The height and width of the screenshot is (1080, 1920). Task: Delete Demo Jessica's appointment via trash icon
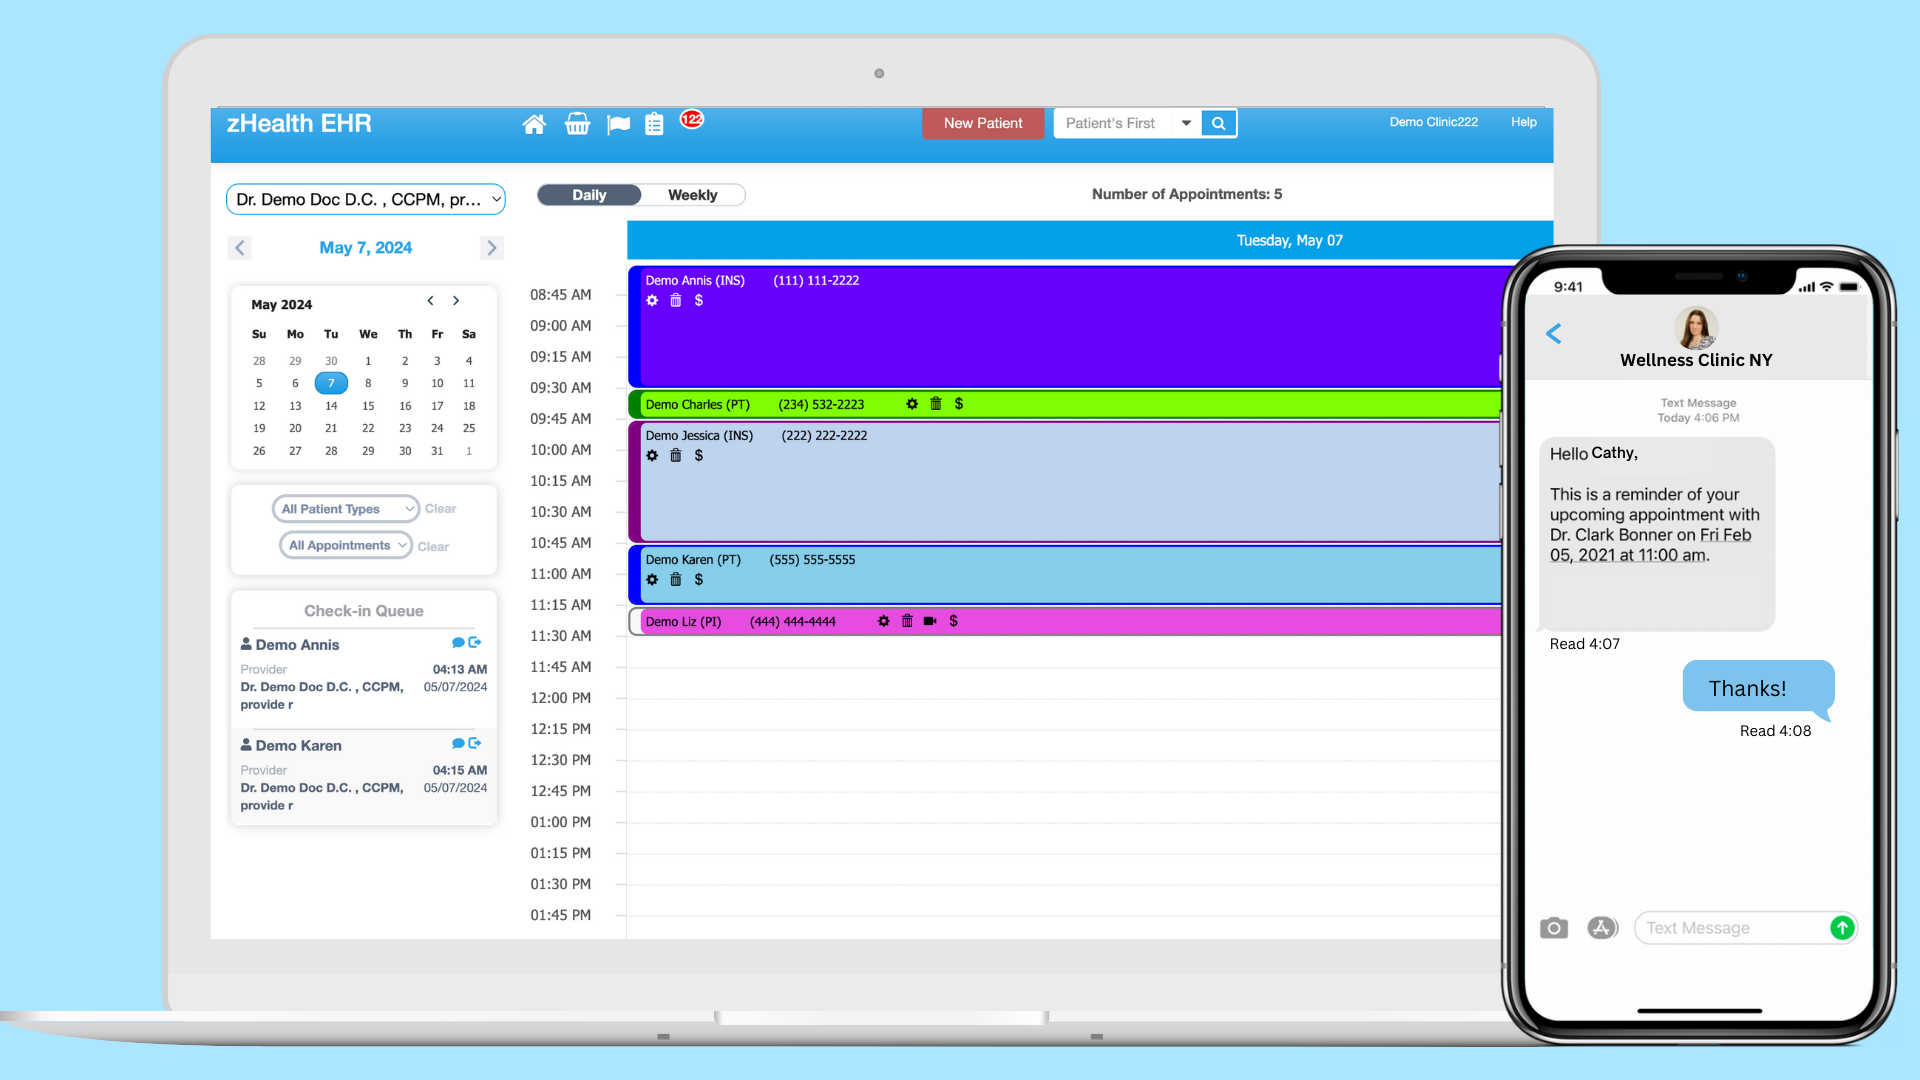(x=675, y=455)
